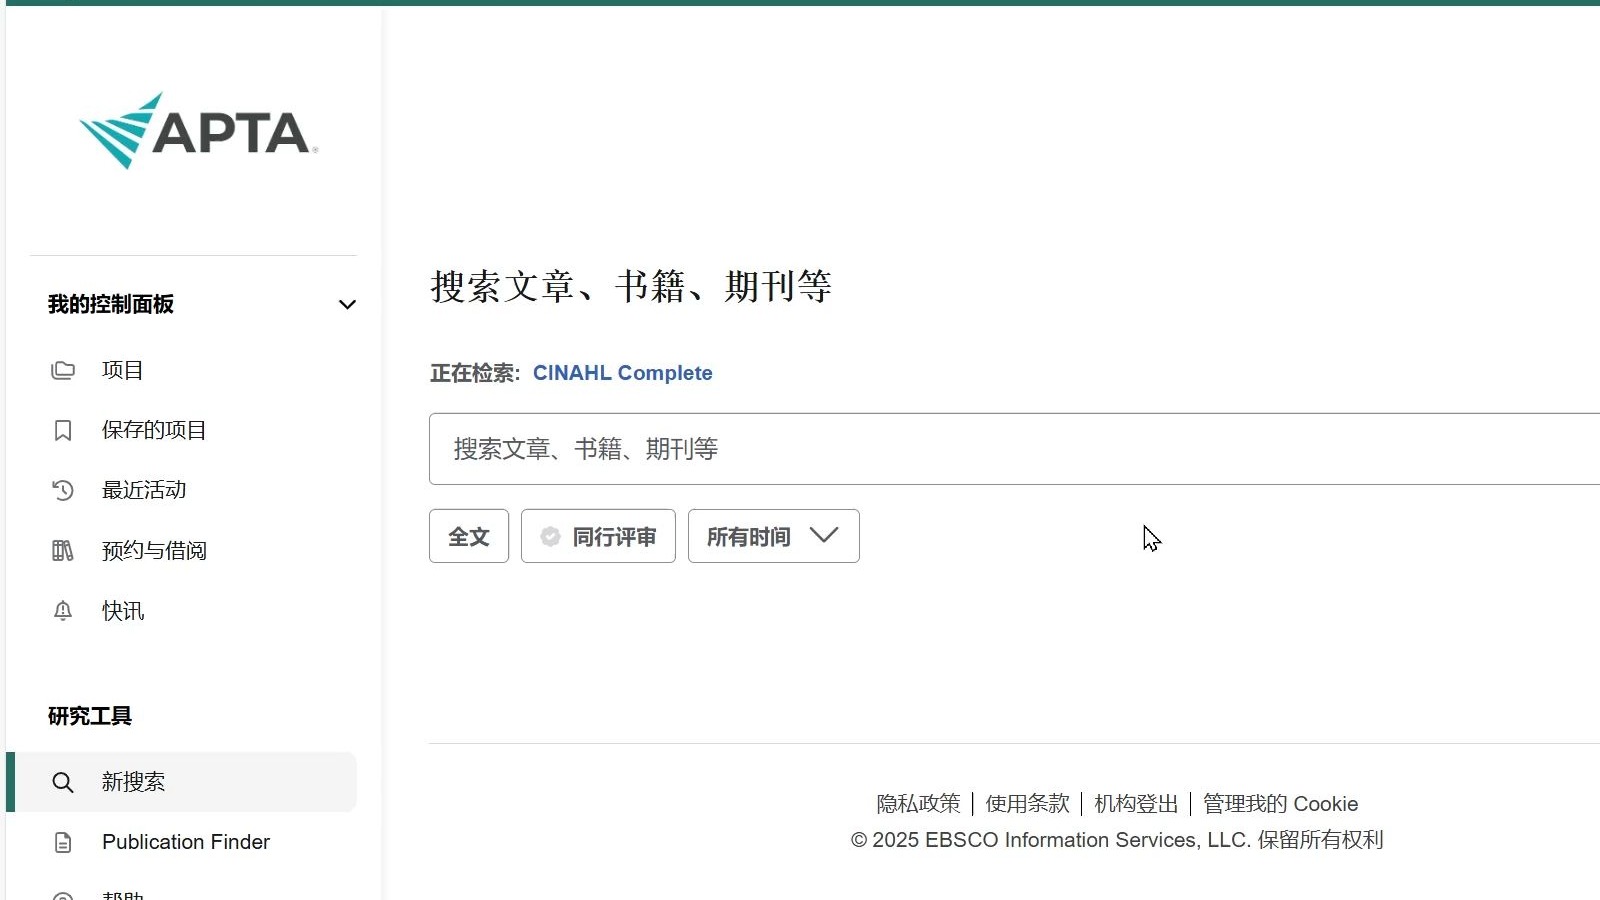Screen dimensions: 1600x900
Task: Click the magnifier icon beside 新搜索
Action: (x=63, y=782)
